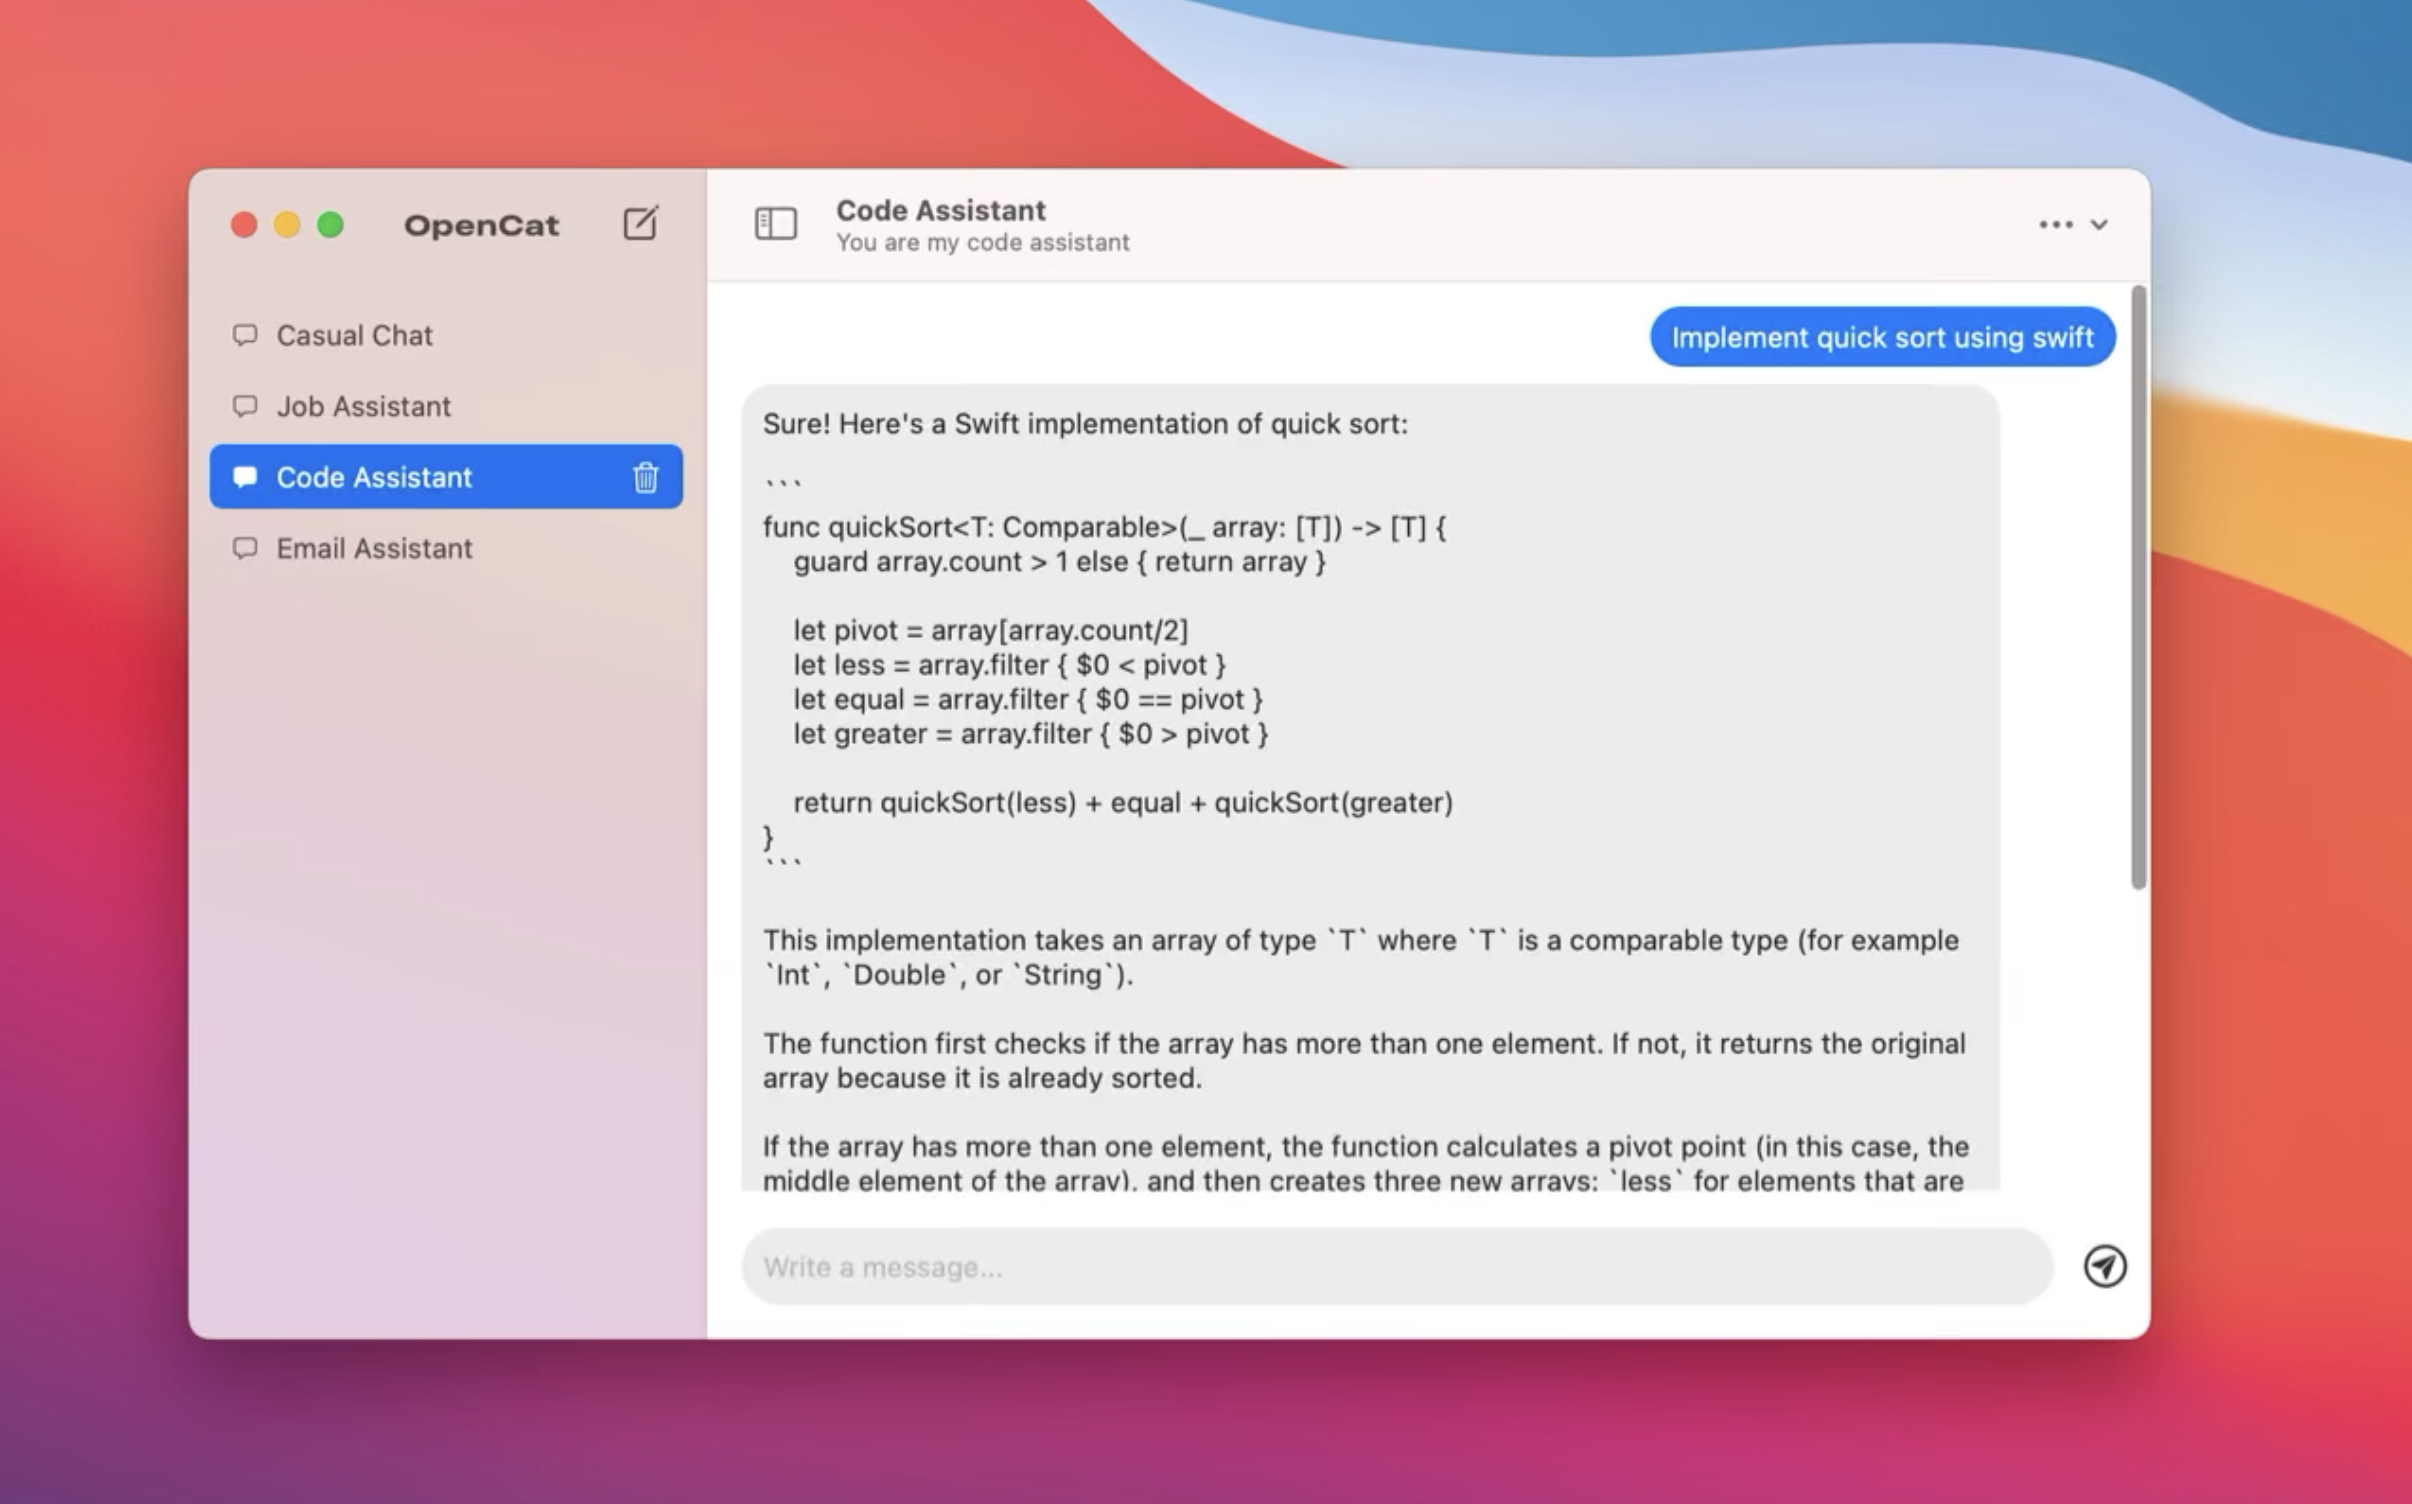Image resolution: width=2412 pixels, height=1504 pixels.
Task: Click the chat scrollbar thumb
Action: tap(2138, 587)
